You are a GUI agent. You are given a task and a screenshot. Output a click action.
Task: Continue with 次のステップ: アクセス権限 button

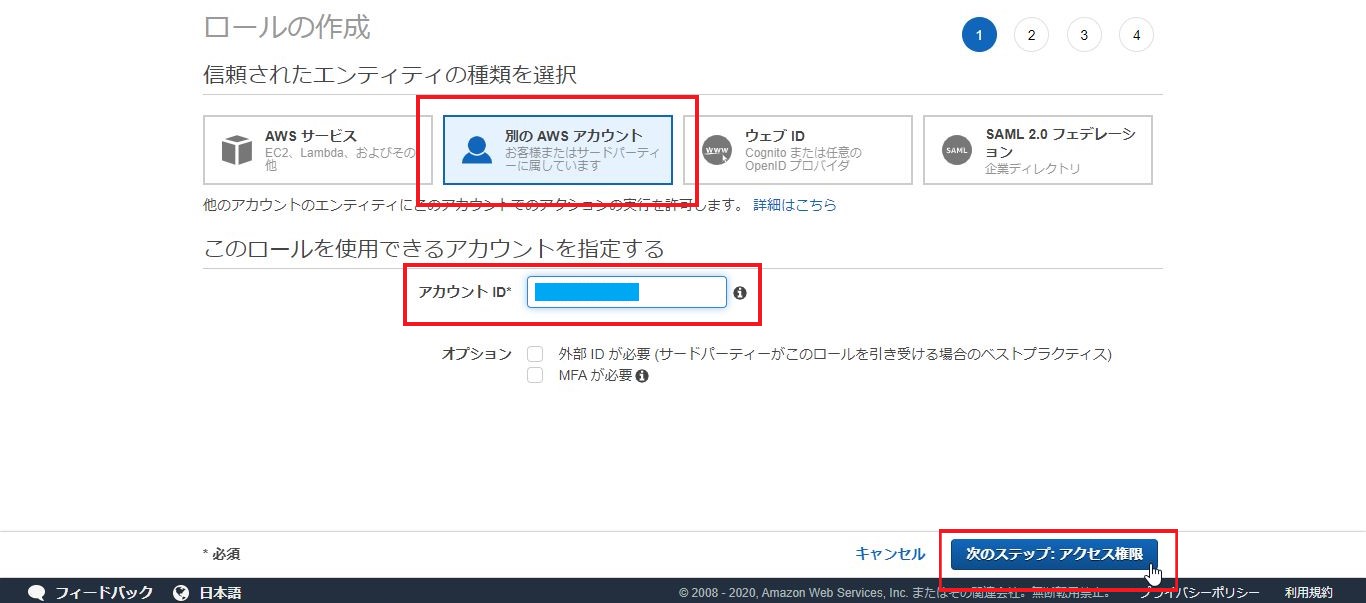coord(1054,554)
